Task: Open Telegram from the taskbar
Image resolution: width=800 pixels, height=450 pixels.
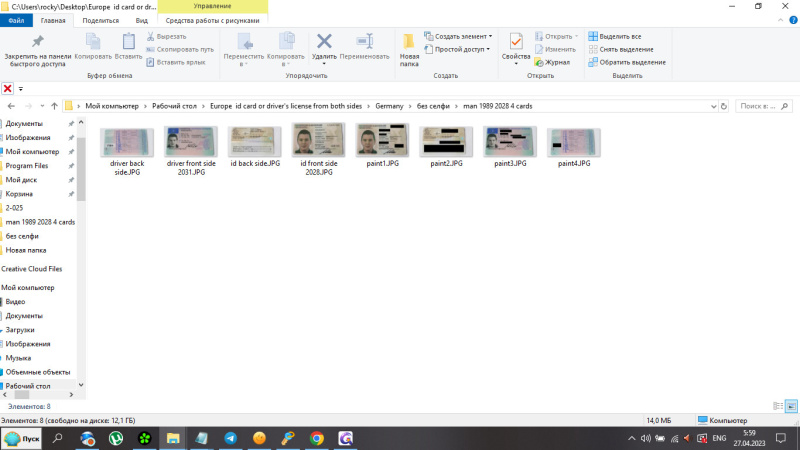Action: point(231,438)
